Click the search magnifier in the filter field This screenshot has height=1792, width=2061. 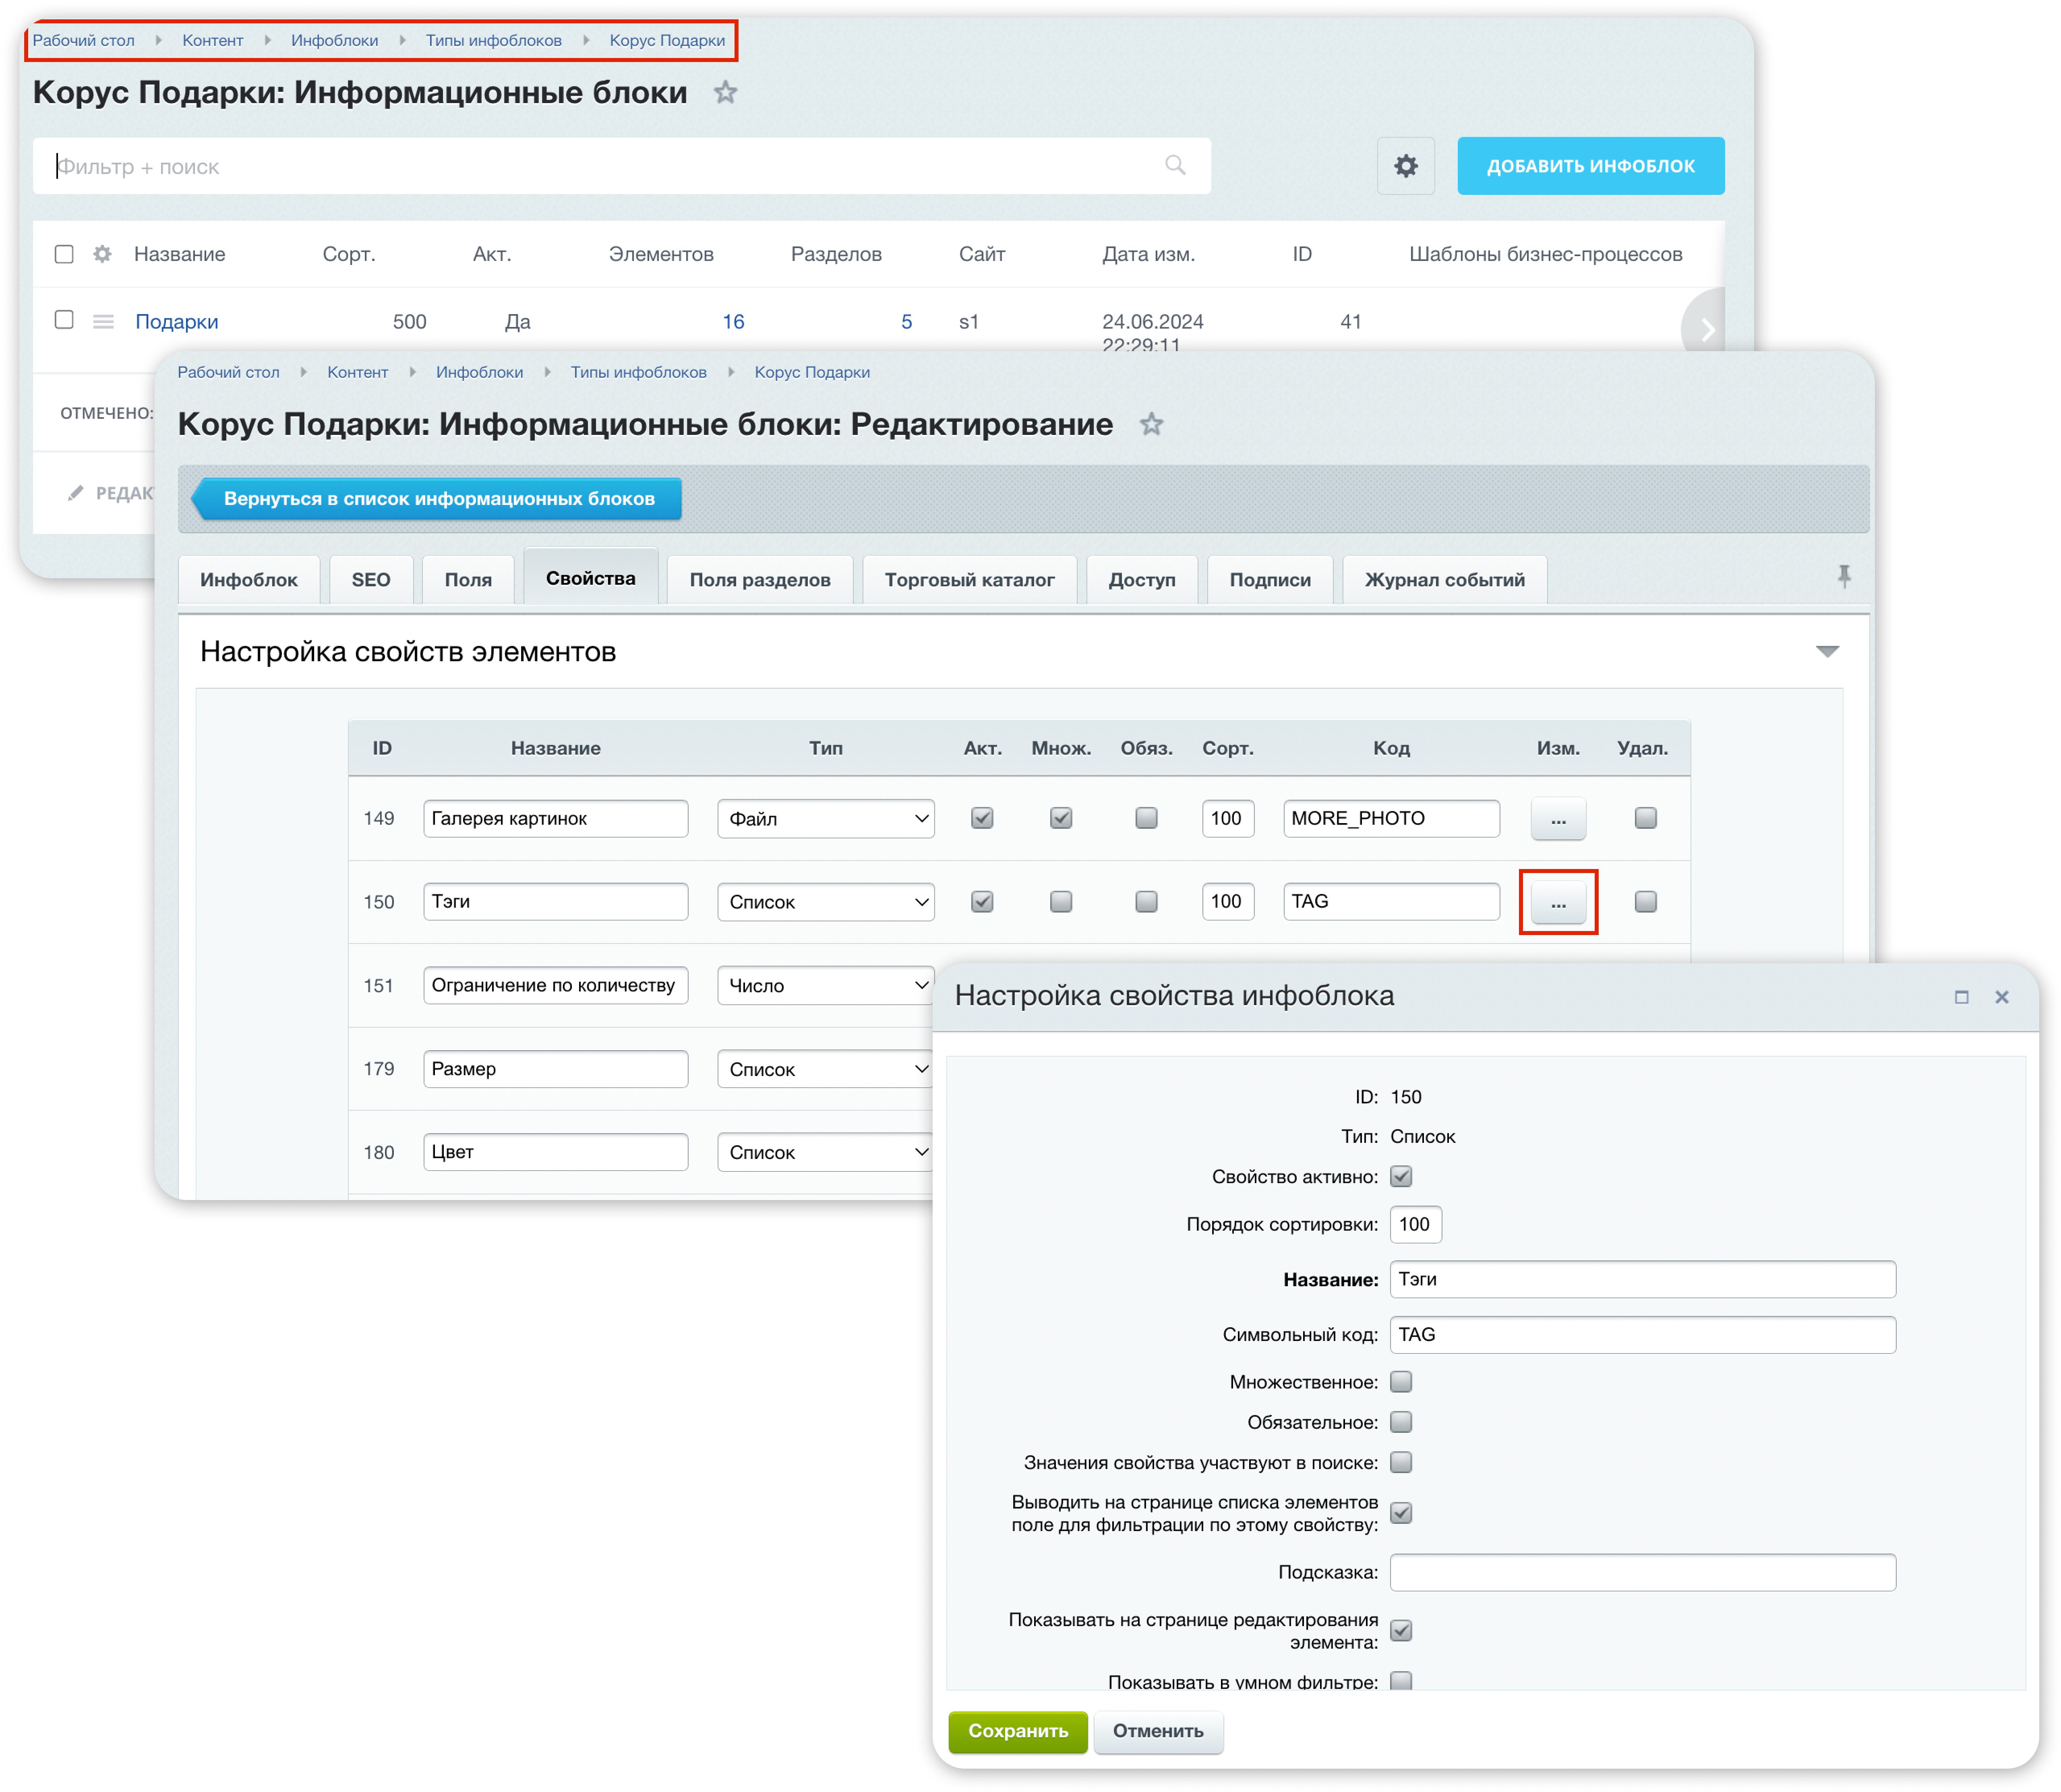coord(1175,165)
